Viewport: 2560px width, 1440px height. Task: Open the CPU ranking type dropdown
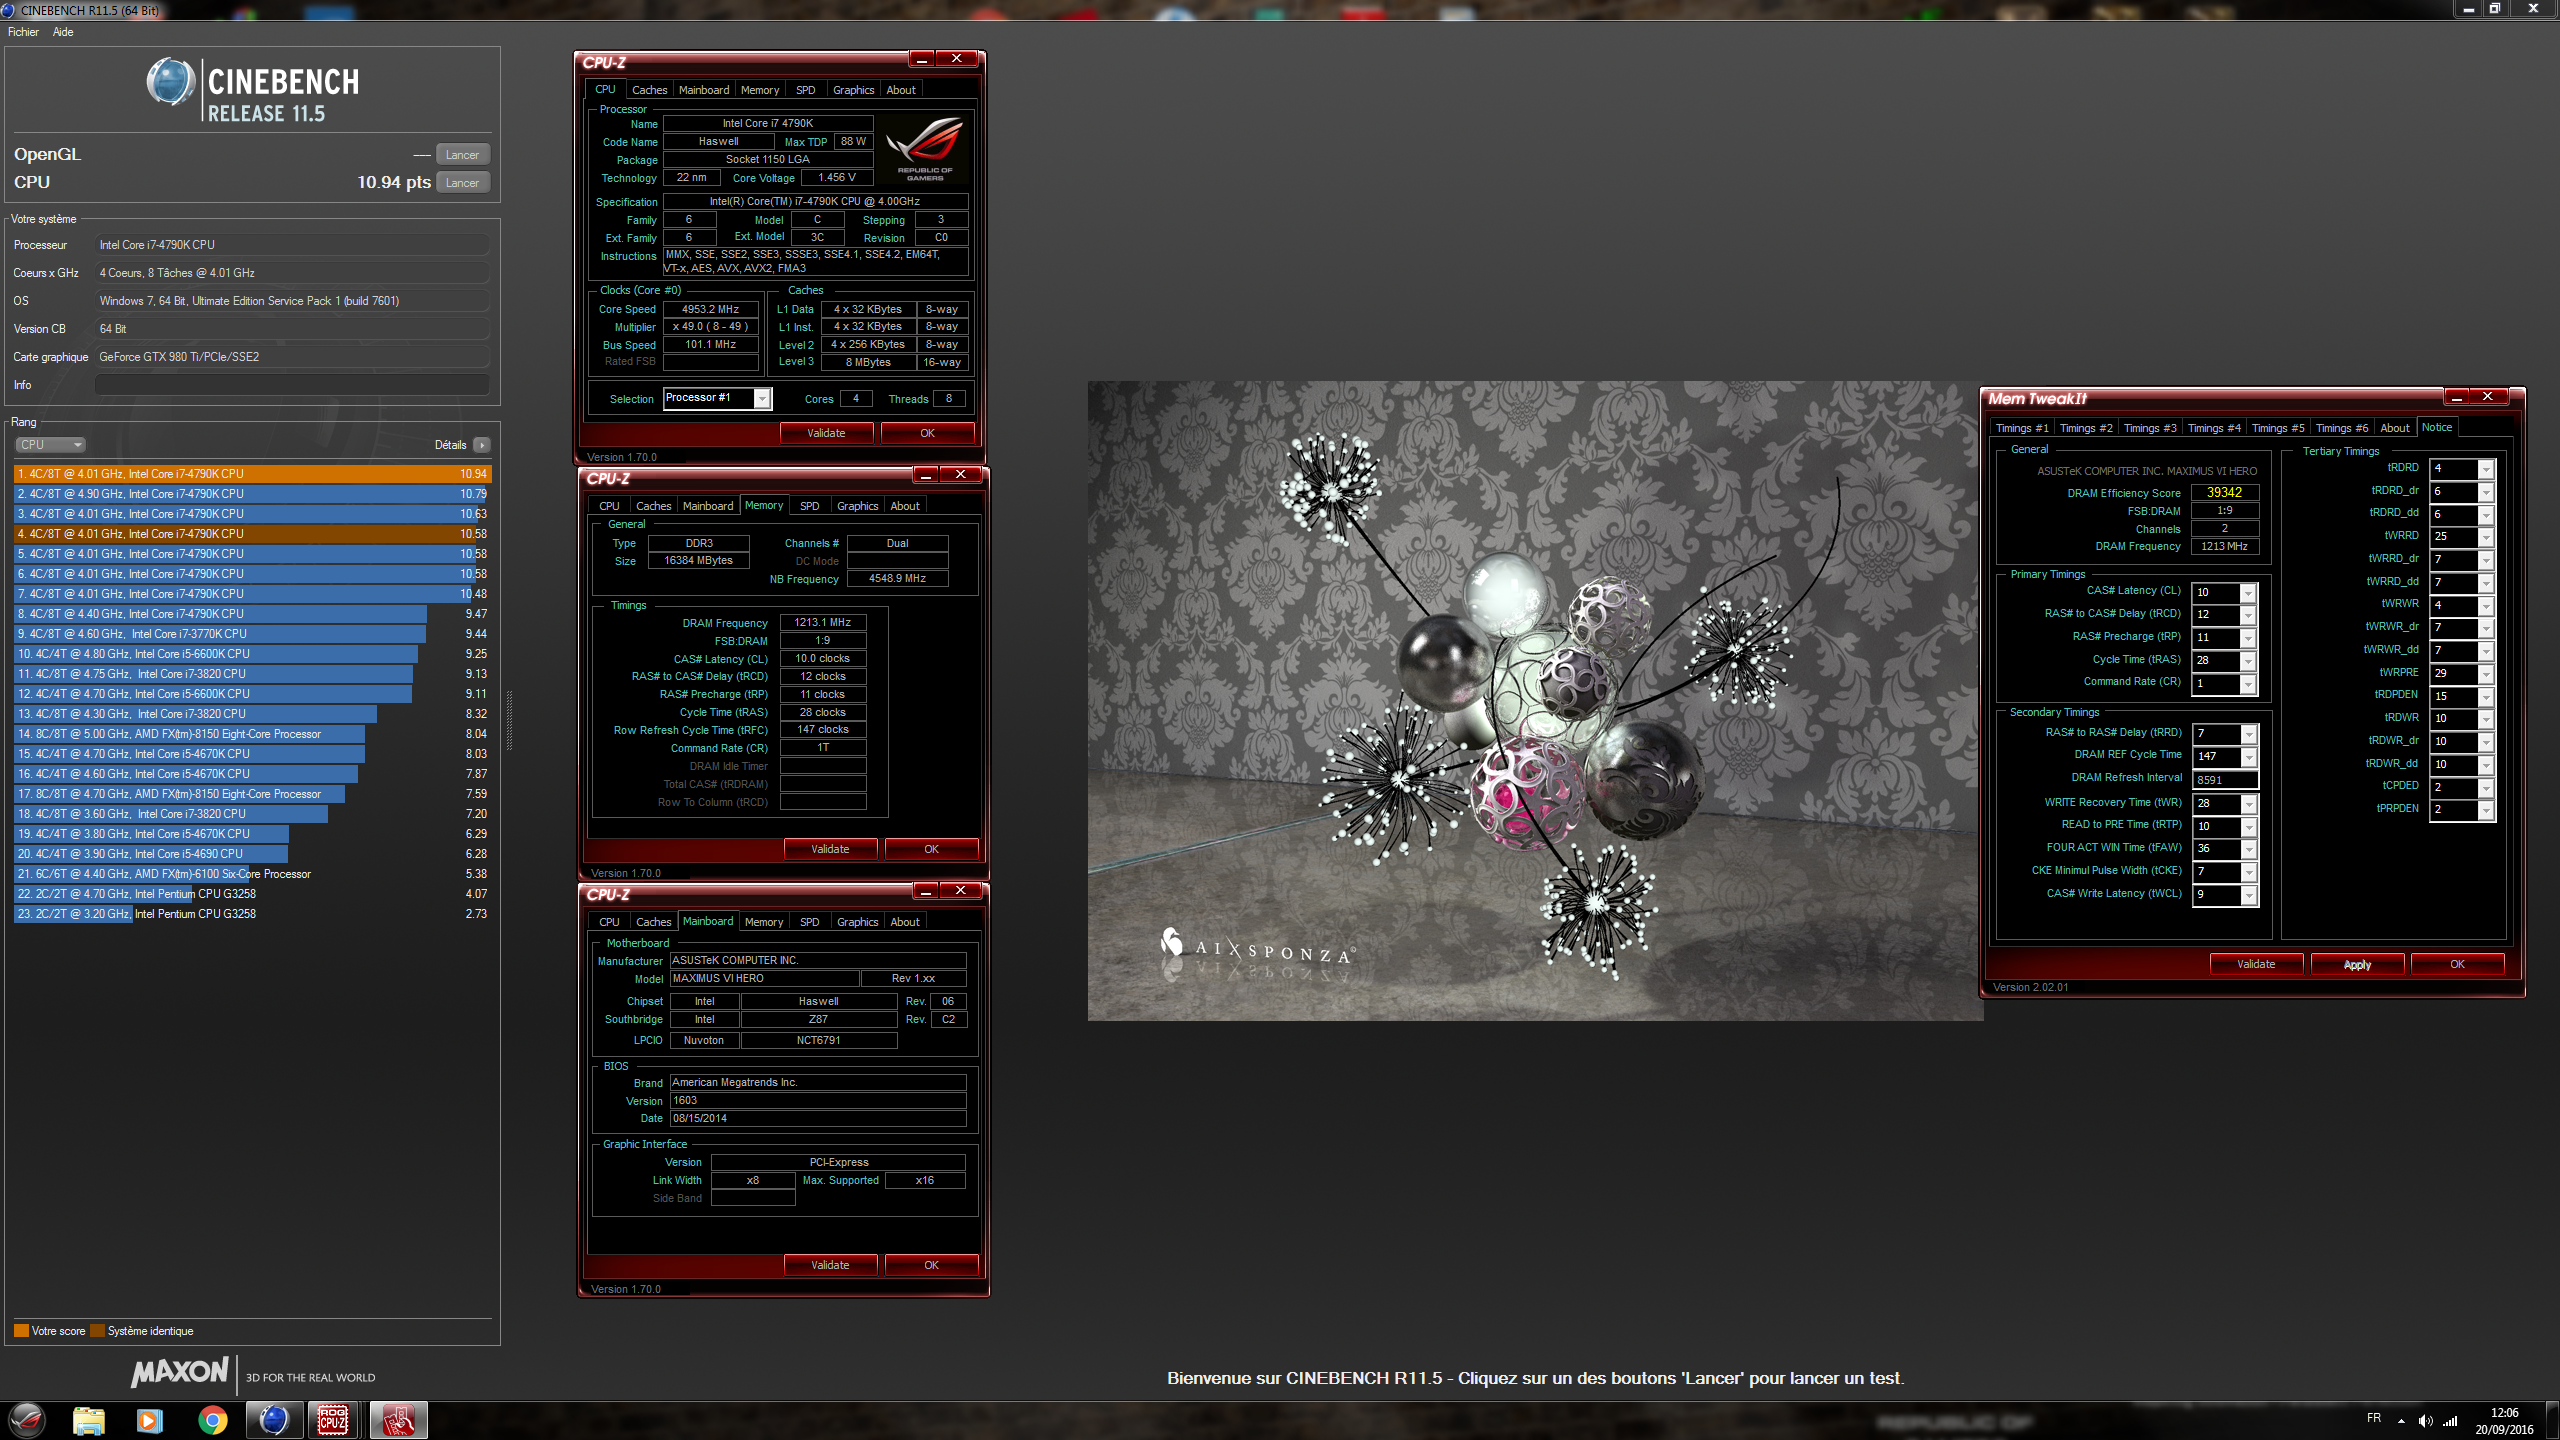pos(50,445)
